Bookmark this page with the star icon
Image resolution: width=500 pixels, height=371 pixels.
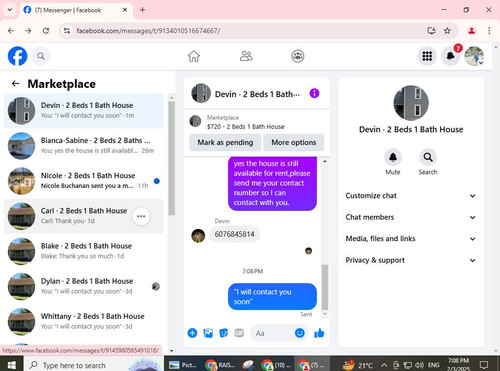pyautogui.click(x=447, y=31)
